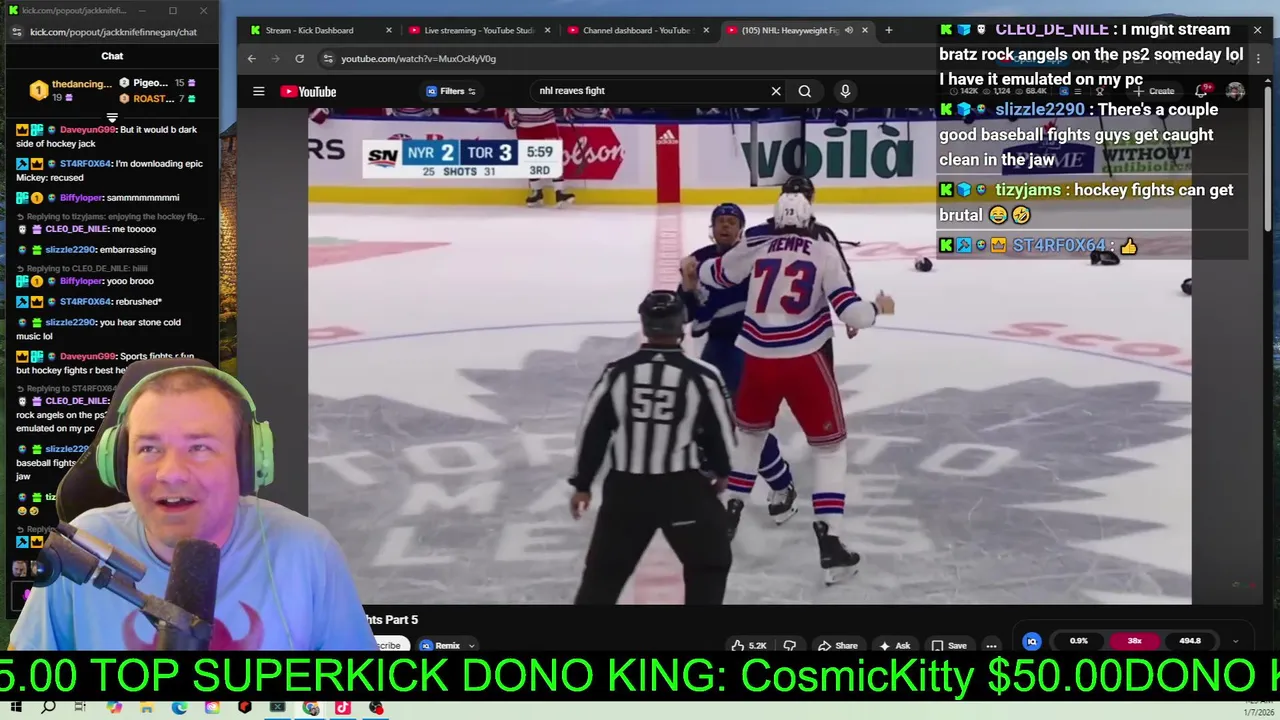The width and height of the screenshot is (1280, 720).
Task: Pause the hockey fight video player
Action: click(x=749, y=355)
